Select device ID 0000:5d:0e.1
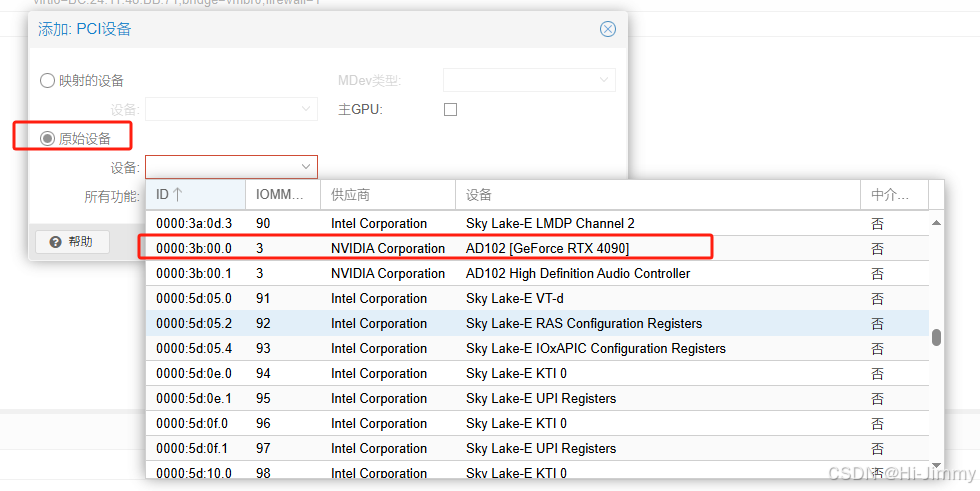The width and height of the screenshot is (980, 491). [x=538, y=399]
